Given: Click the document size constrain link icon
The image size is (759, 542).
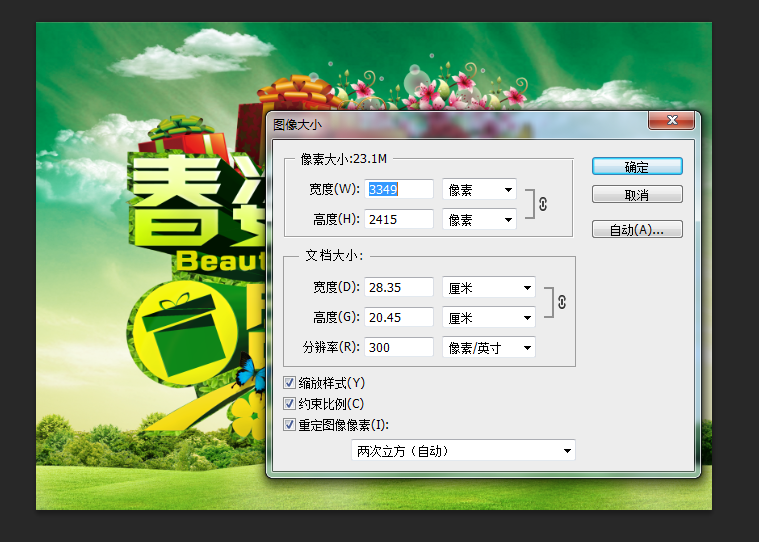Looking at the screenshot, I should pos(562,302).
